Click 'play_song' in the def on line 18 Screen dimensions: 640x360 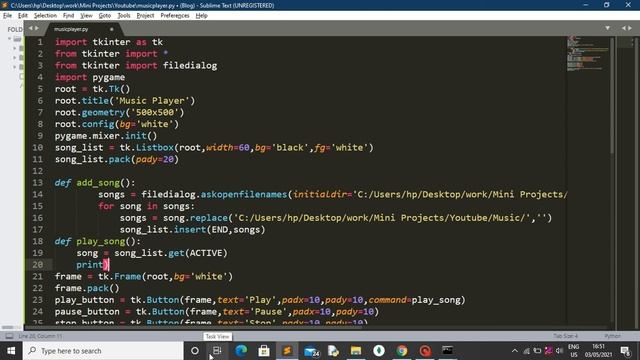click(100, 242)
